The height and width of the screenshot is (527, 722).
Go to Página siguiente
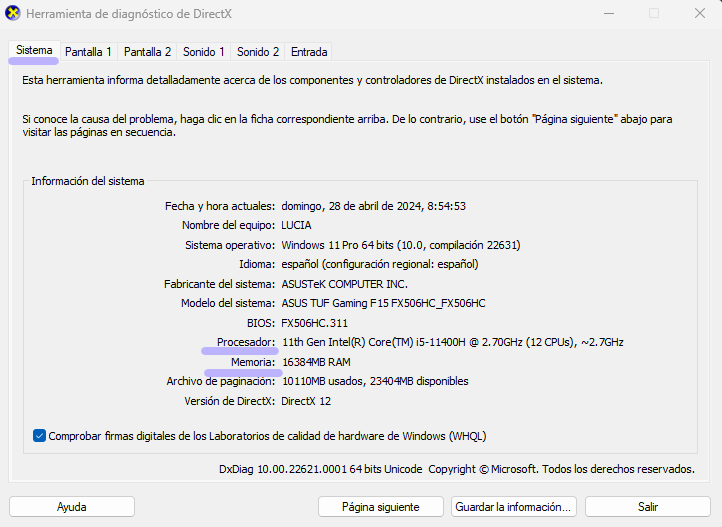pyautogui.click(x=381, y=507)
